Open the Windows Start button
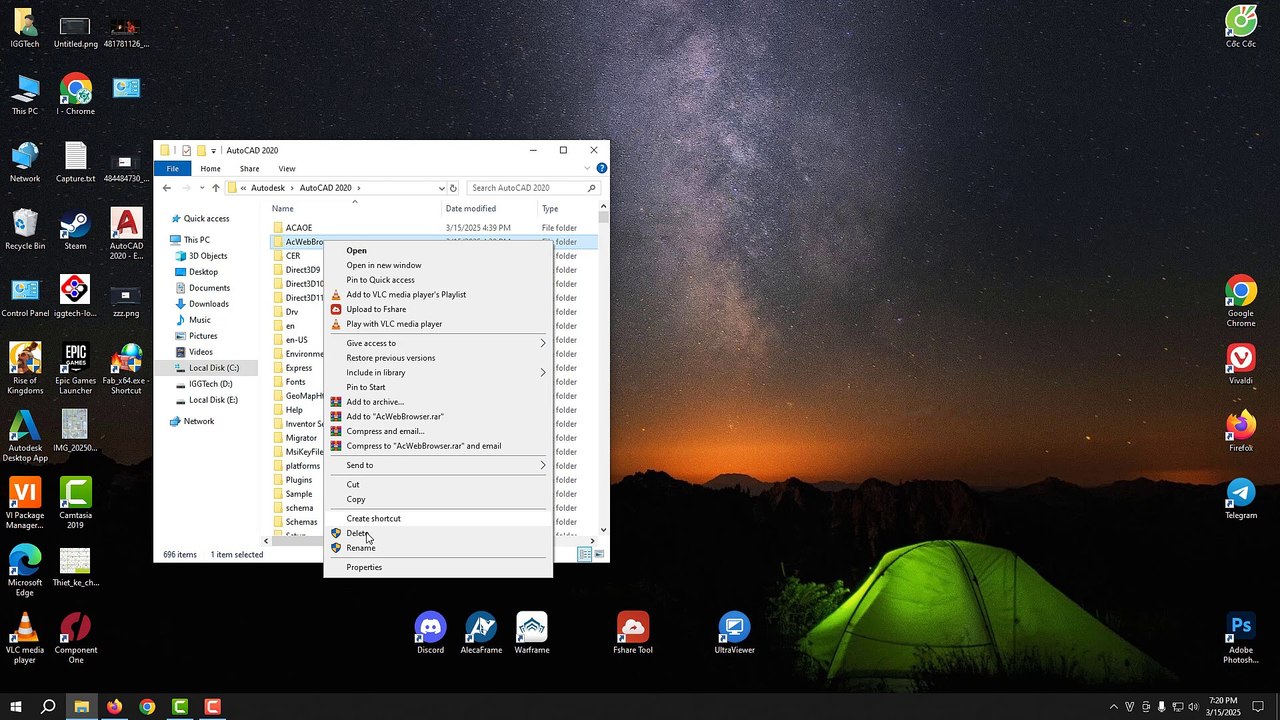 [x=16, y=707]
